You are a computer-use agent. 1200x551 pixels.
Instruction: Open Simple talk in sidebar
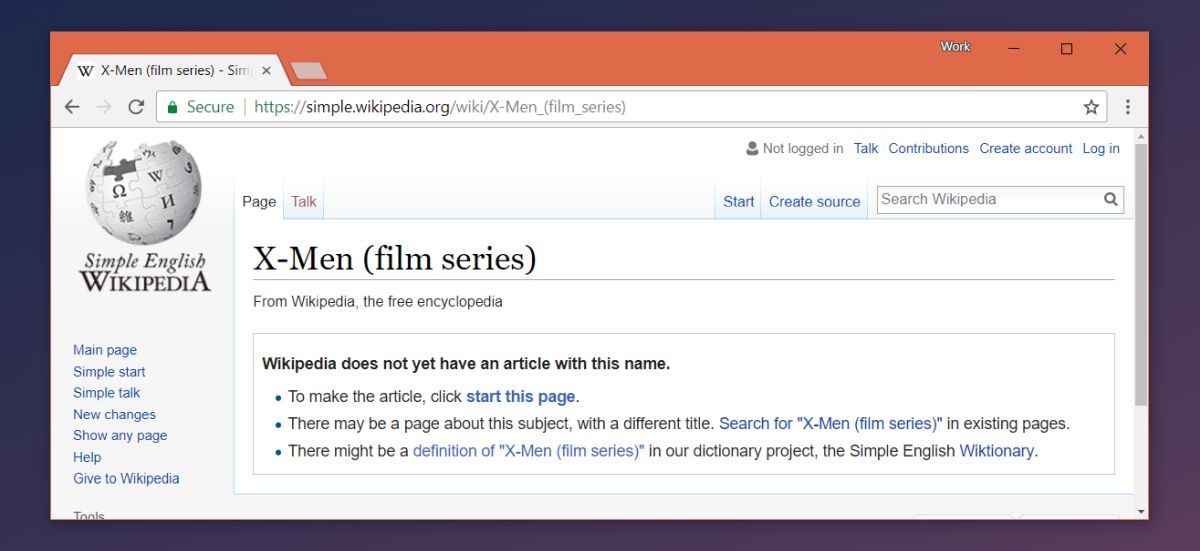coord(106,393)
